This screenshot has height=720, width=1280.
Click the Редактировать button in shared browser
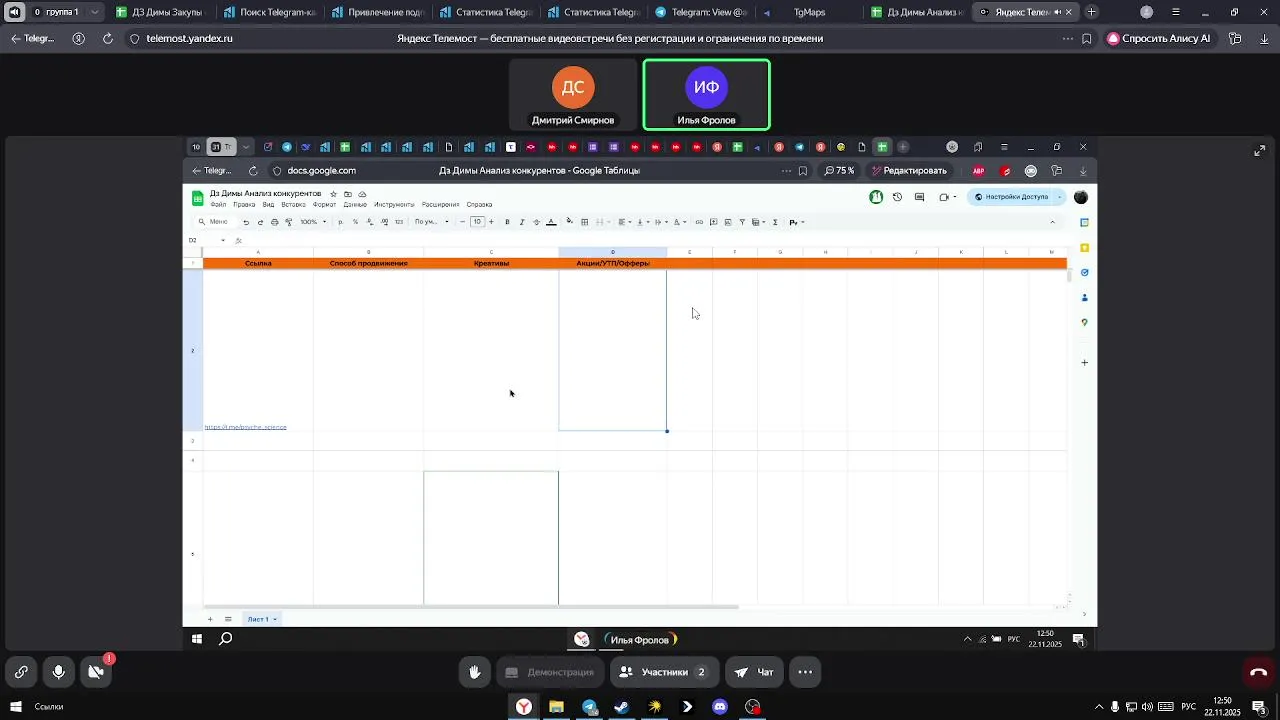tap(909, 171)
